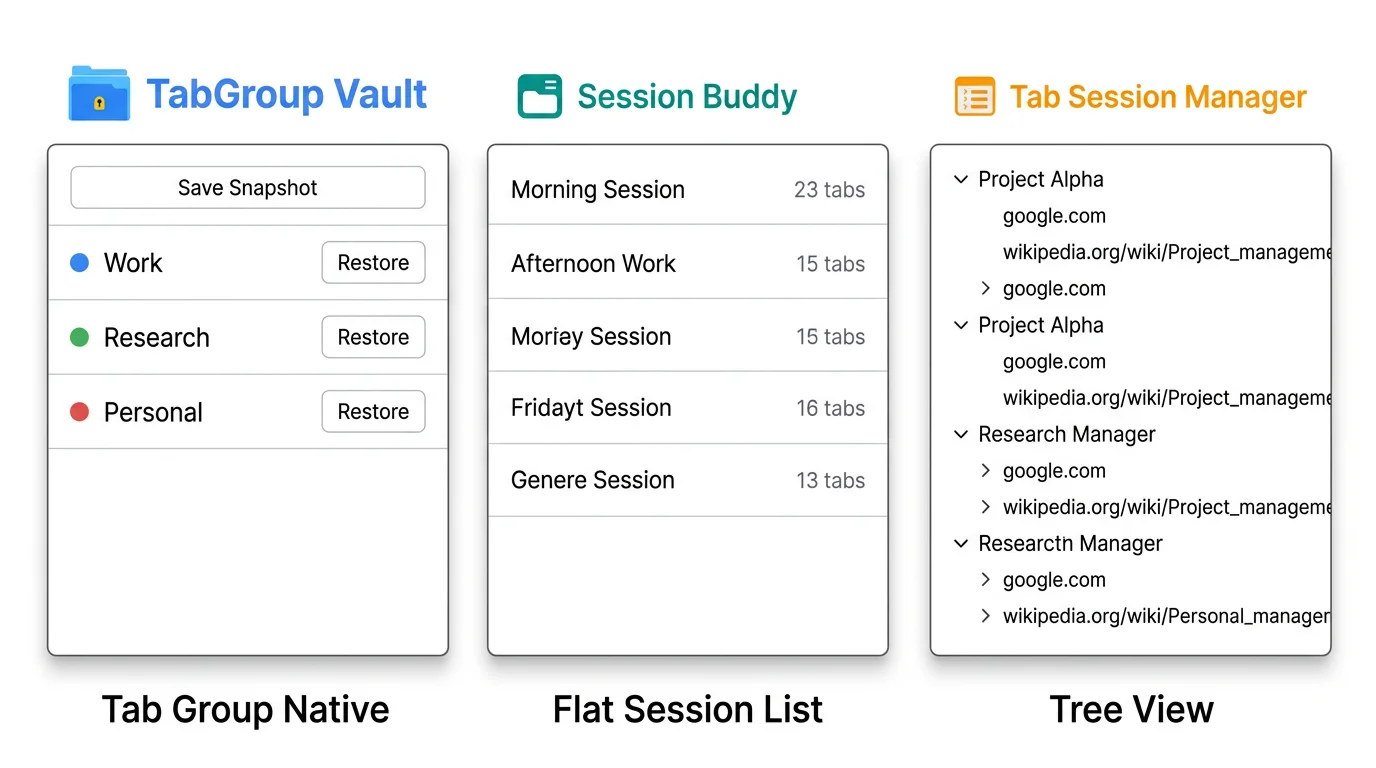The image size is (1376, 768).
Task: Click the blue dot beside Work group
Action: pyautogui.click(x=80, y=262)
